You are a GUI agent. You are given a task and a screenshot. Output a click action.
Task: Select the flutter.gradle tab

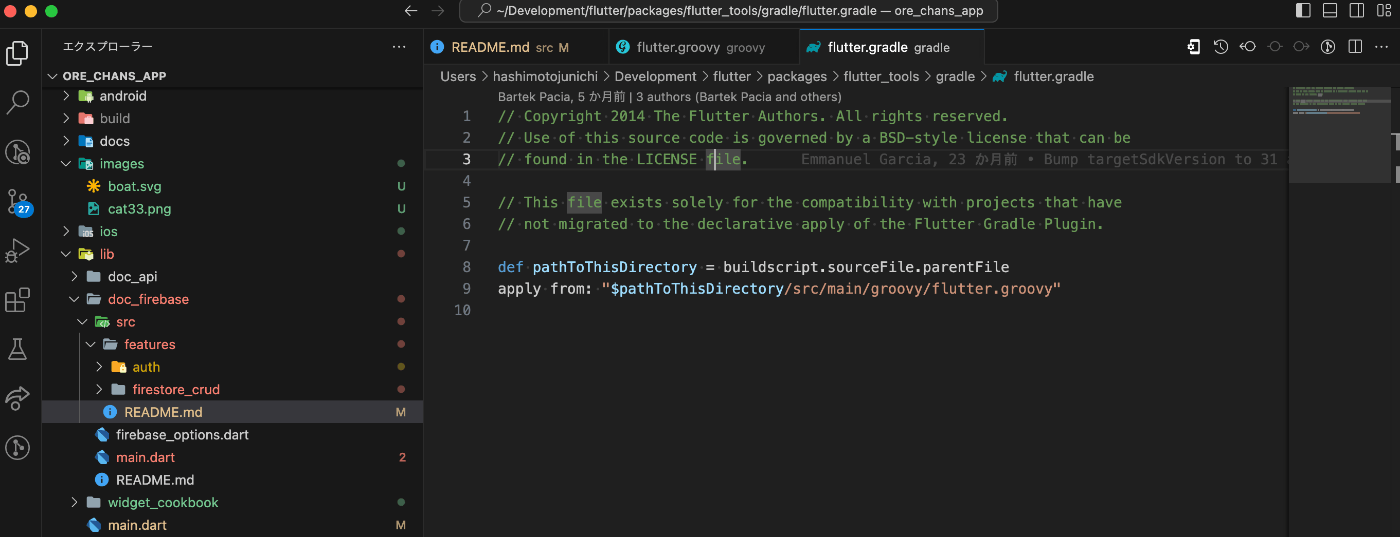coord(891,47)
